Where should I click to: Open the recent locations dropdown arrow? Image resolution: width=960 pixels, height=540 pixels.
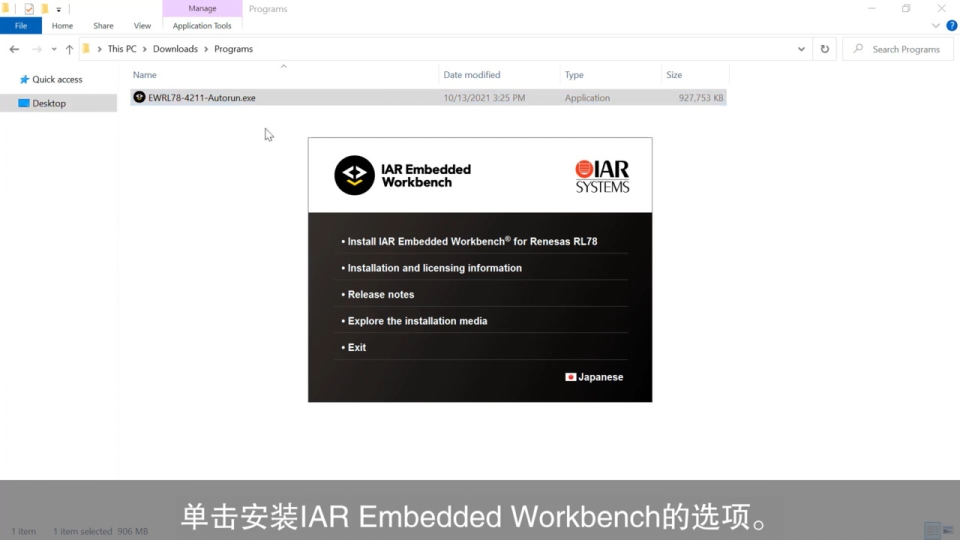[x=54, y=49]
